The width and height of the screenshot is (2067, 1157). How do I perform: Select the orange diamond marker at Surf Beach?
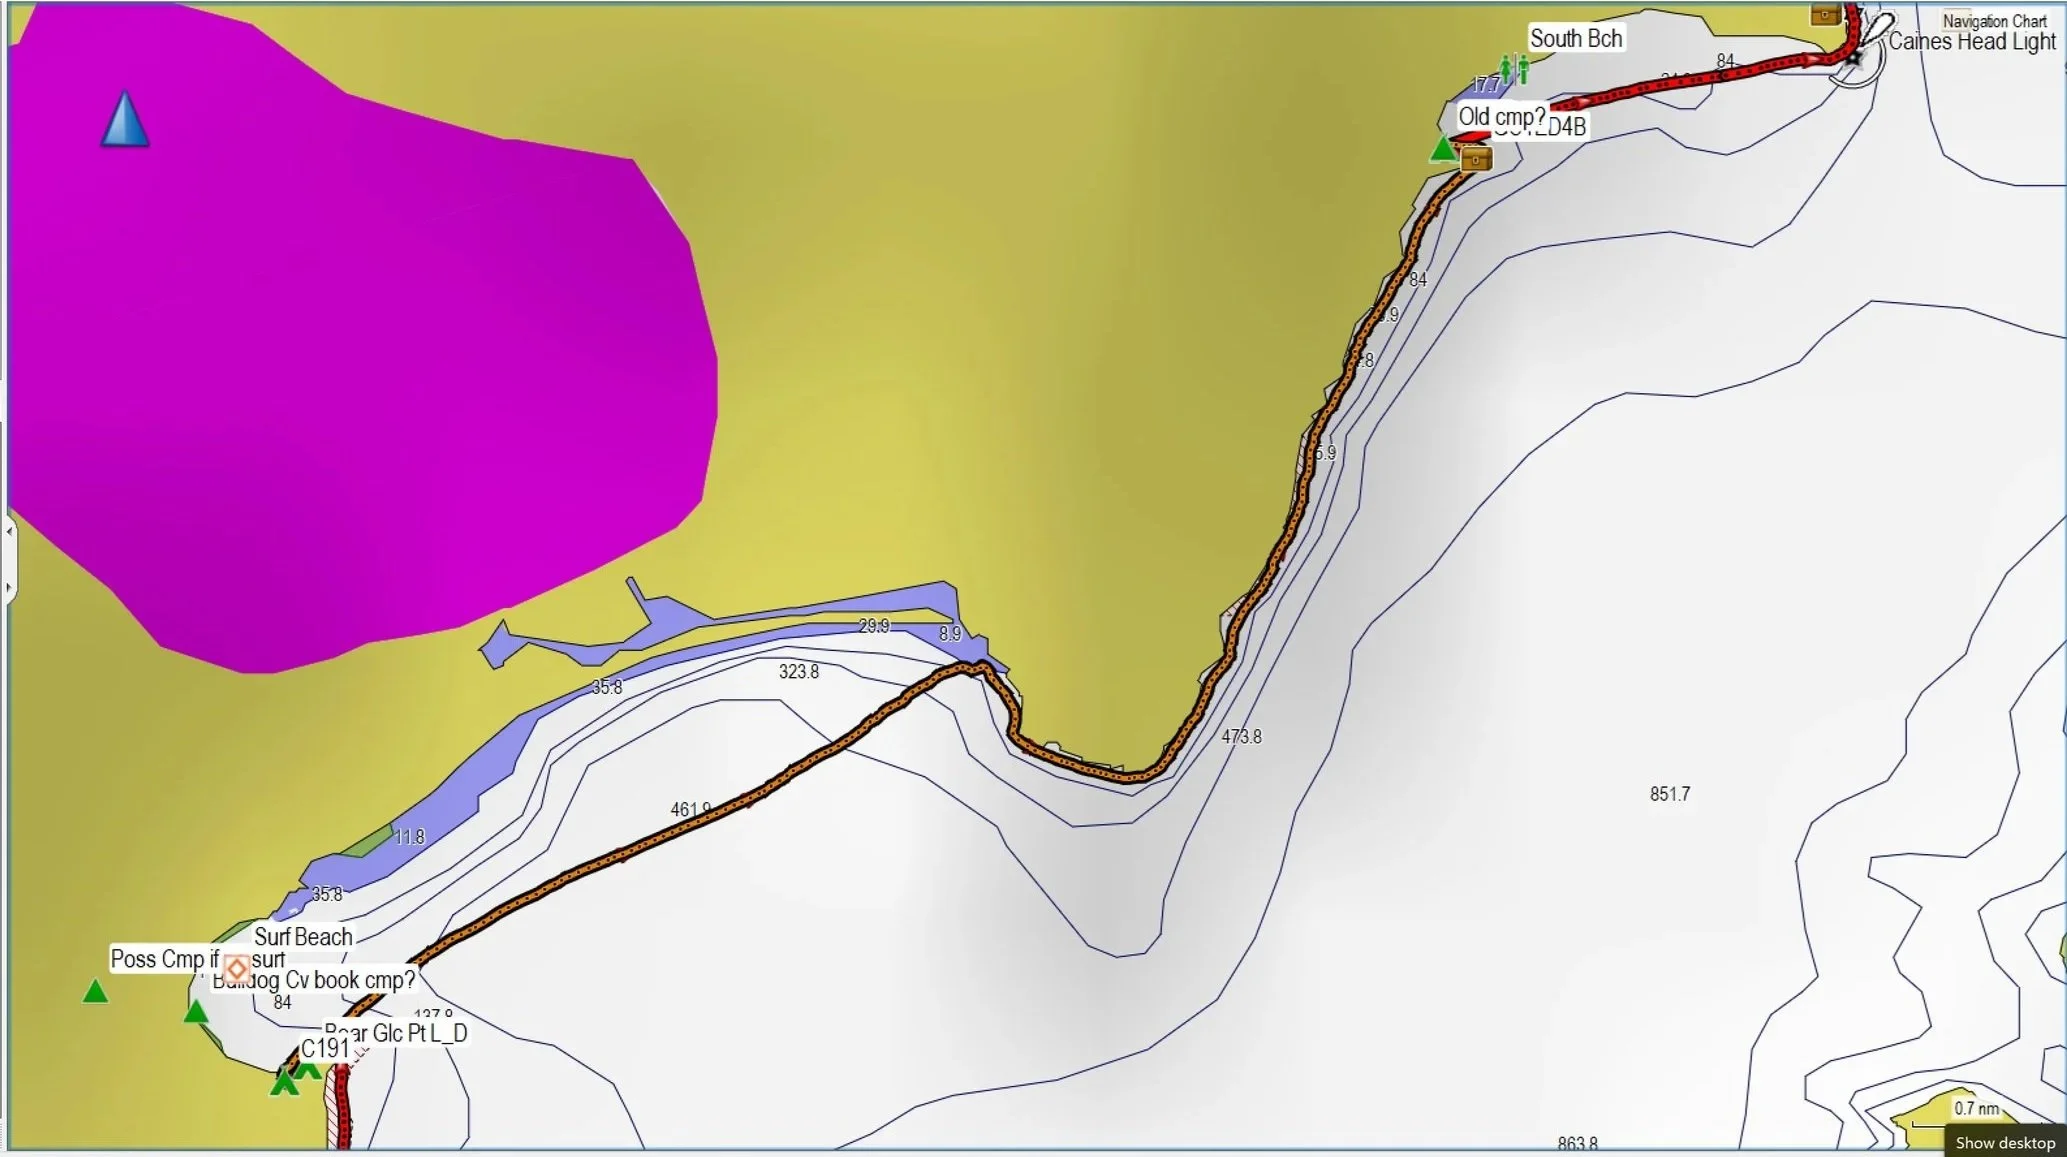click(236, 968)
